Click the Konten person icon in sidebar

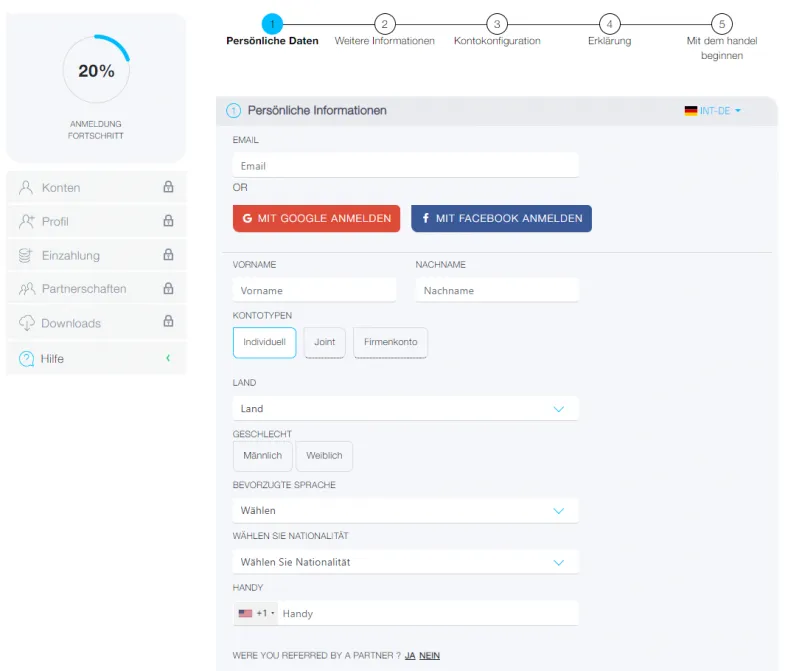[26, 187]
